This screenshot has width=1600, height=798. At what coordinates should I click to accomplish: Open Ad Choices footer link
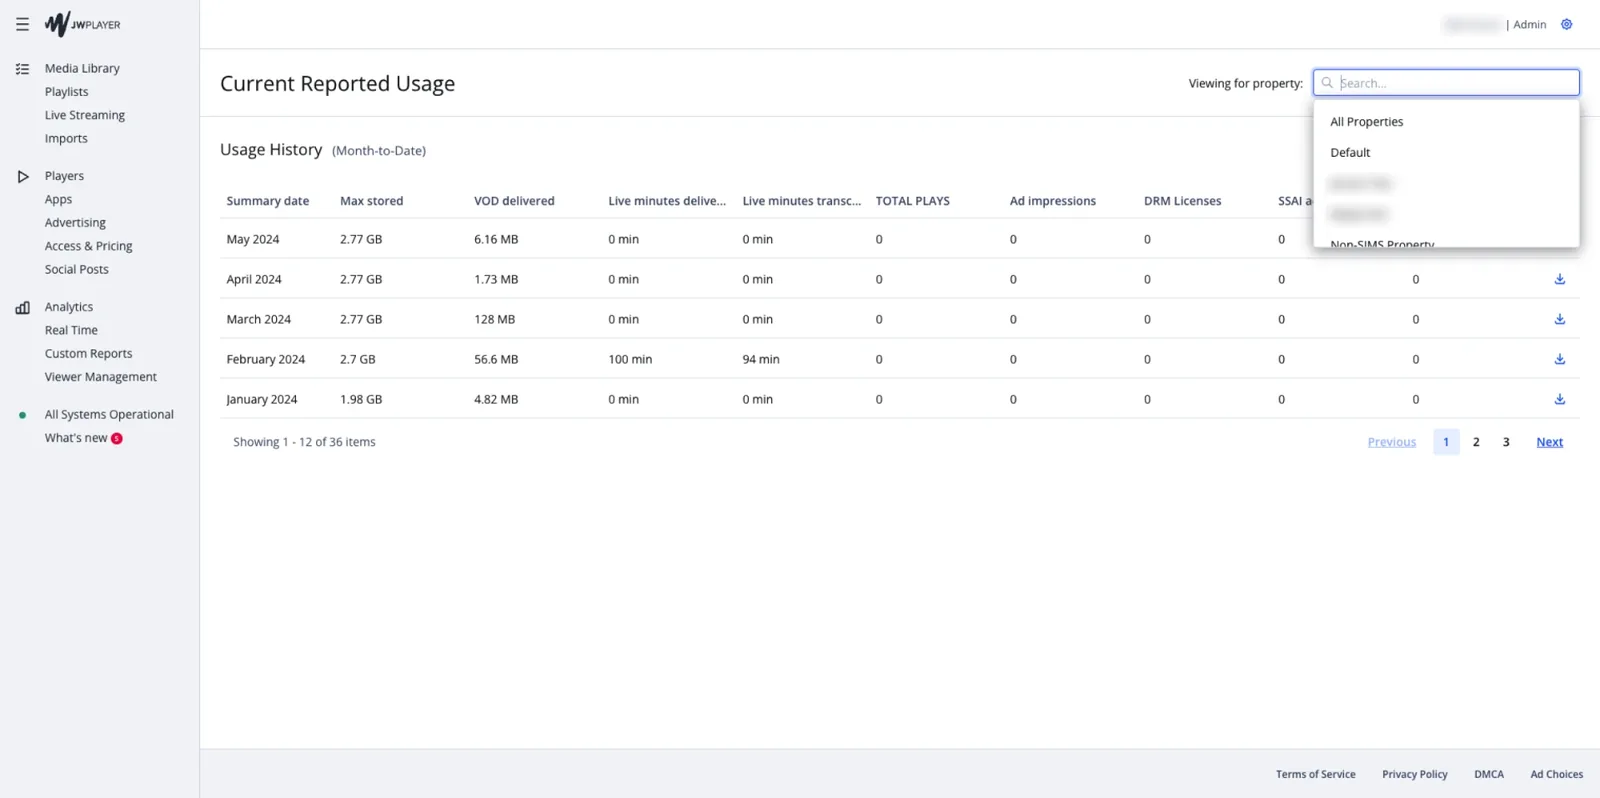(1556, 775)
